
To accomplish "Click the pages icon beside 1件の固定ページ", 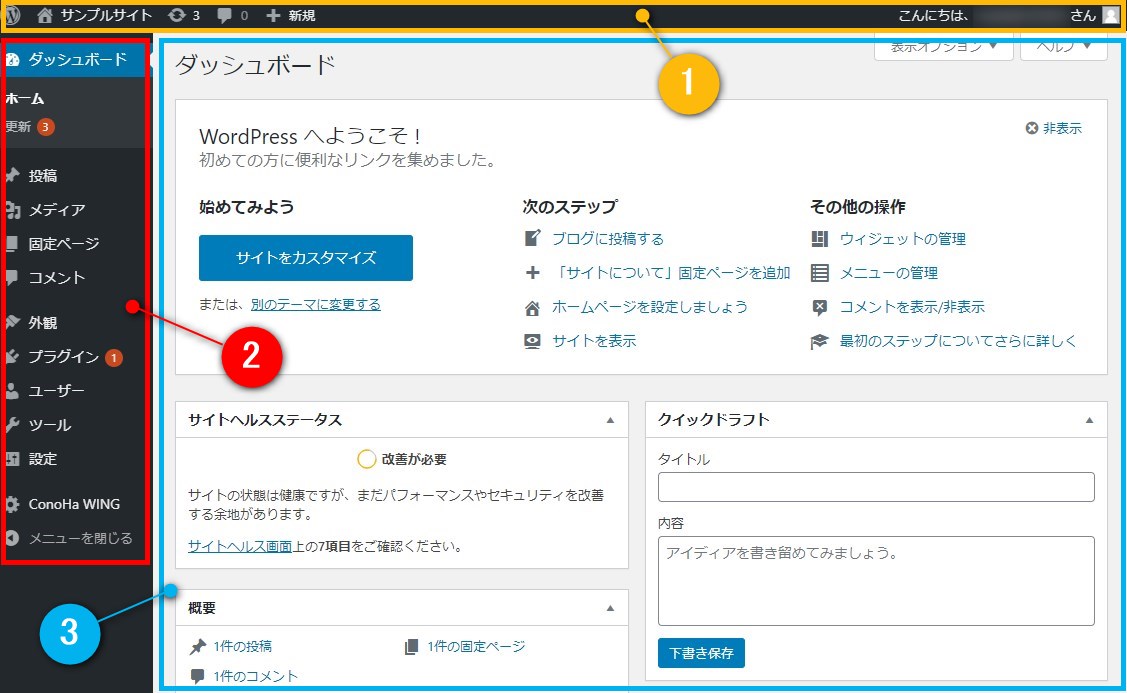I will (412, 647).
